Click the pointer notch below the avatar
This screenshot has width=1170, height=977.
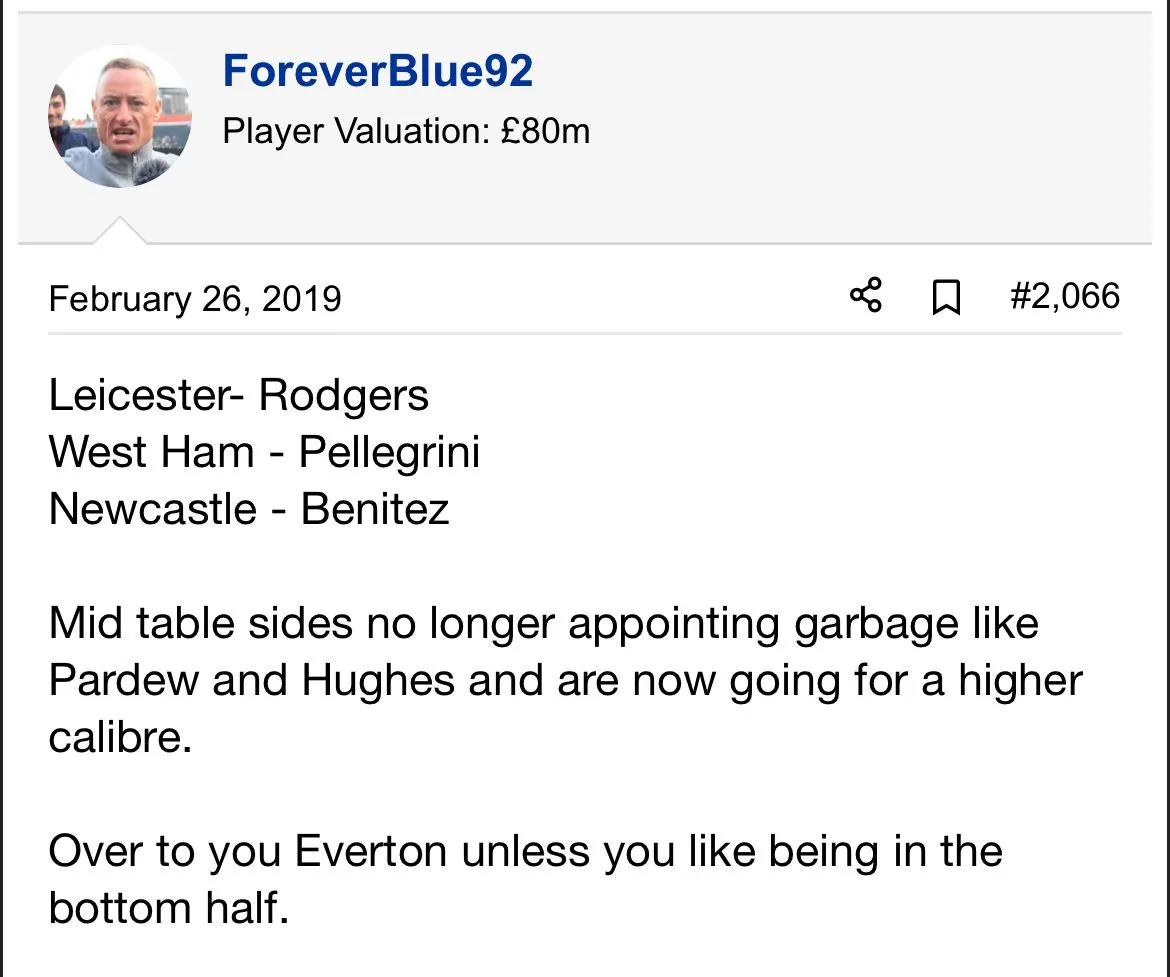[120, 231]
